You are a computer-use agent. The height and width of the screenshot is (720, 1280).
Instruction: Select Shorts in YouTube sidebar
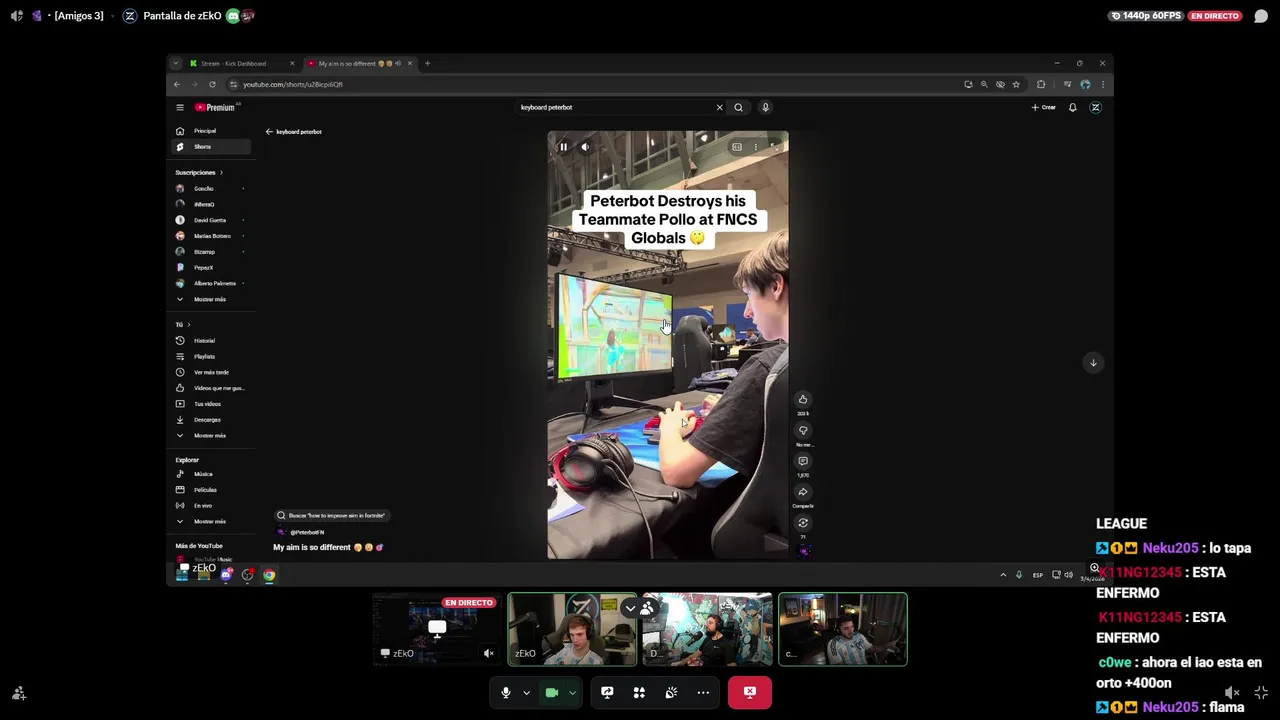coord(210,147)
